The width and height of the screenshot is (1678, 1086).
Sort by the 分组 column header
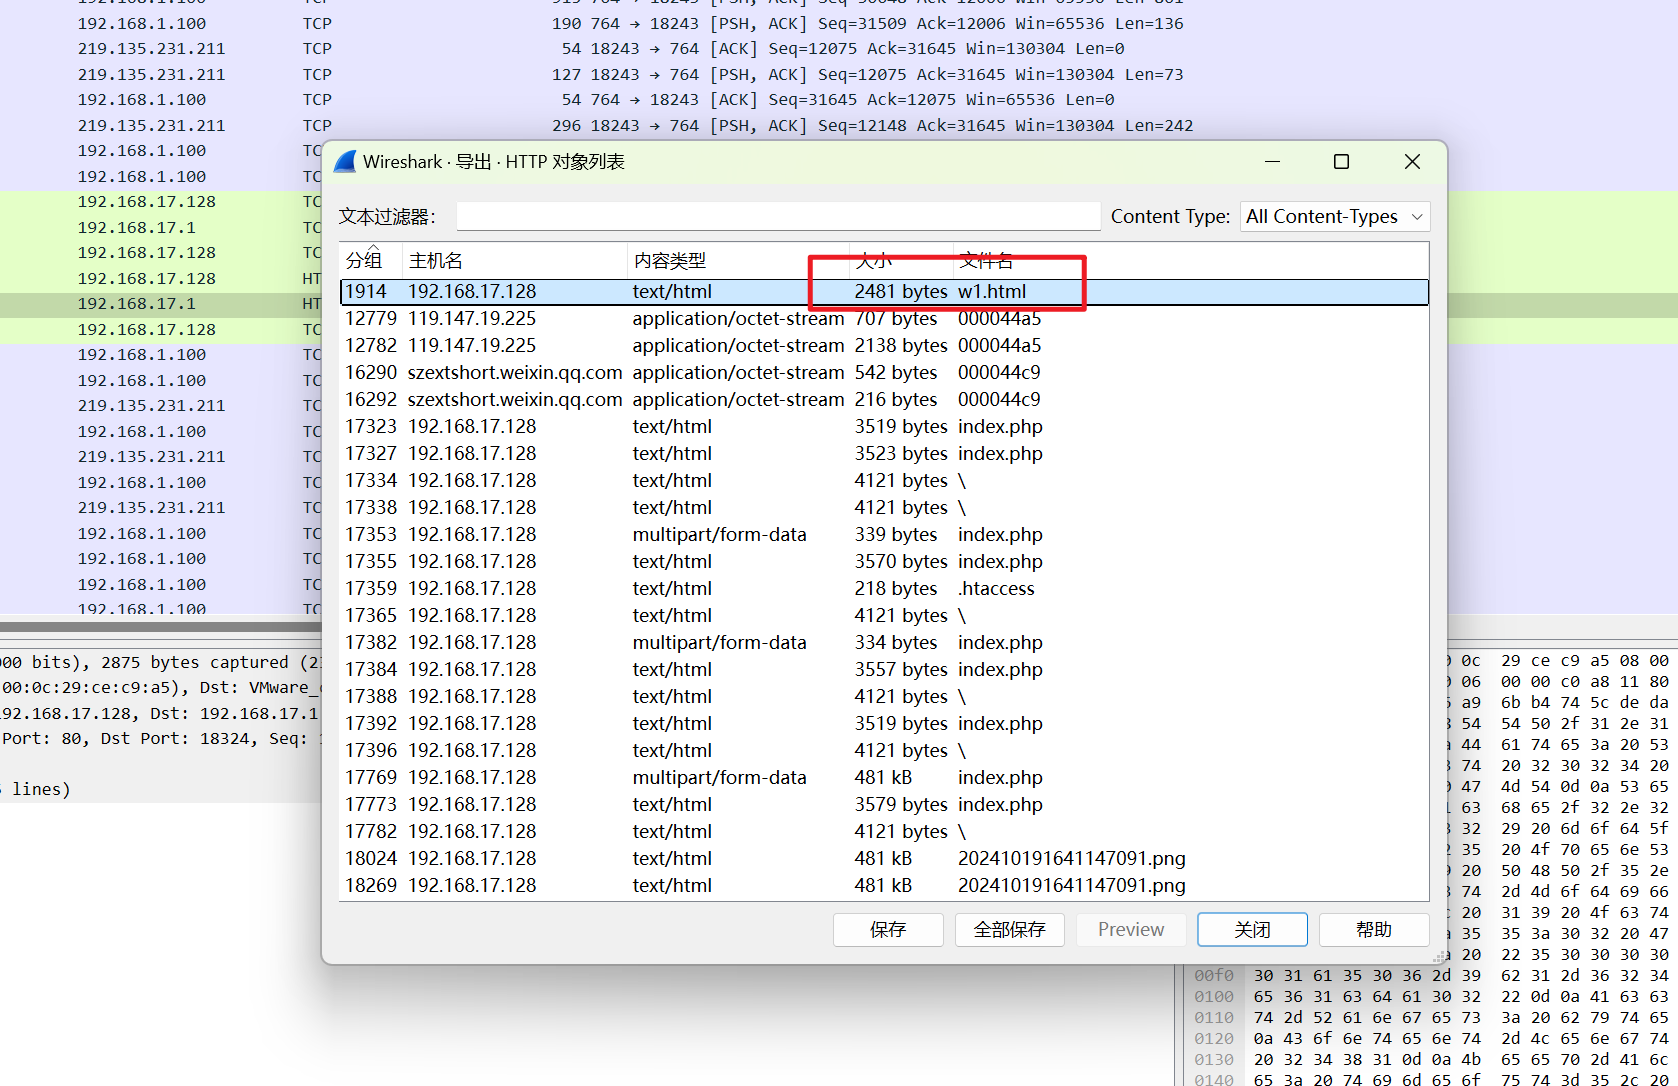pos(365,261)
